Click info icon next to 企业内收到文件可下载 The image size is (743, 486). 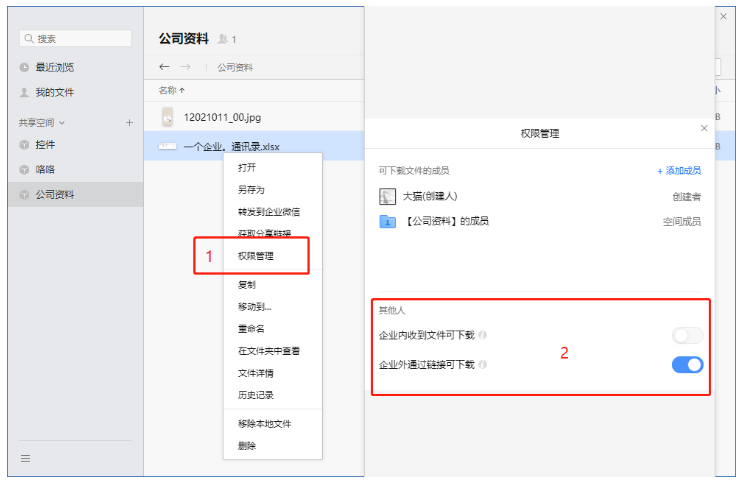(x=483, y=335)
